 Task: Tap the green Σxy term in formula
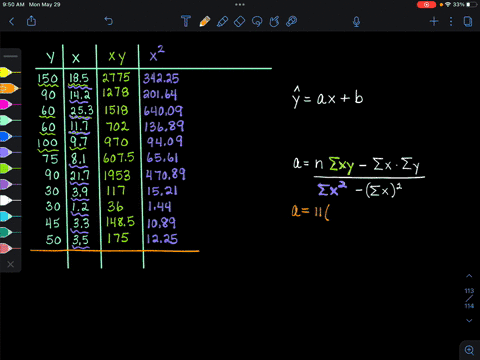click(x=341, y=165)
